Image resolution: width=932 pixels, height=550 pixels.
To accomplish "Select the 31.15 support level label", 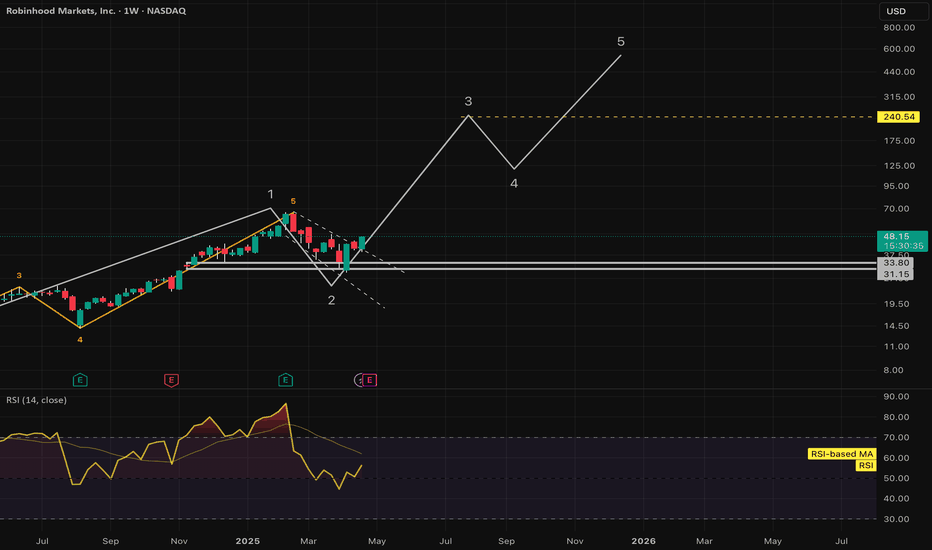I will pyautogui.click(x=893, y=274).
